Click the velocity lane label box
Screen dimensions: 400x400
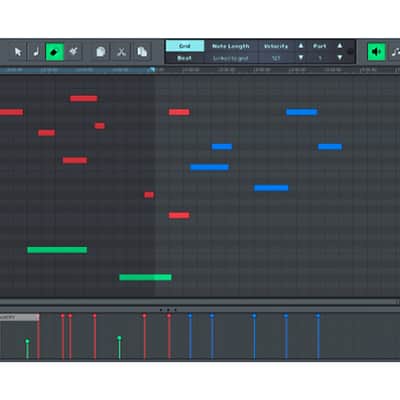coord(19,317)
